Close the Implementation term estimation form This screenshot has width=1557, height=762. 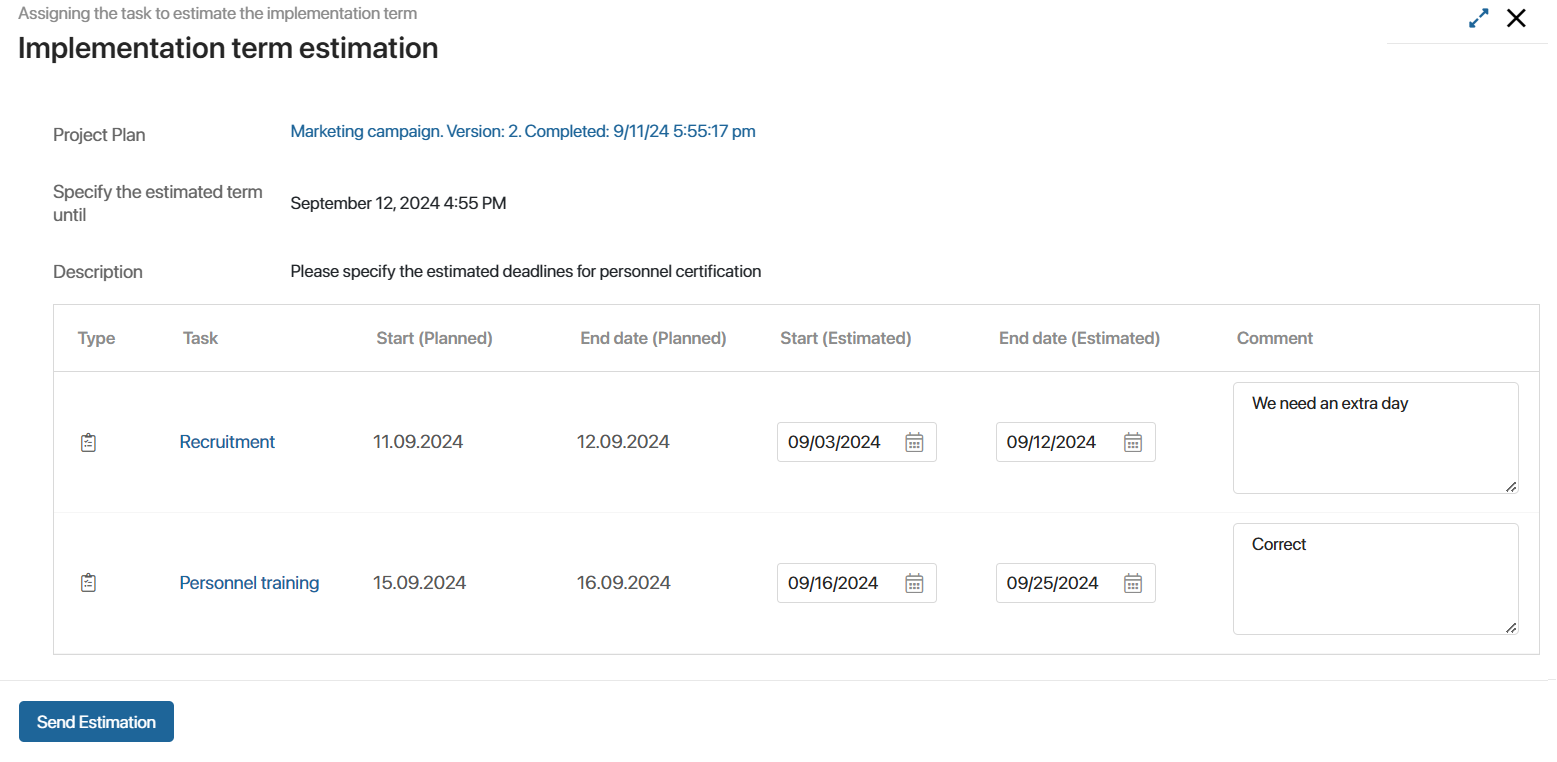(1516, 18)
